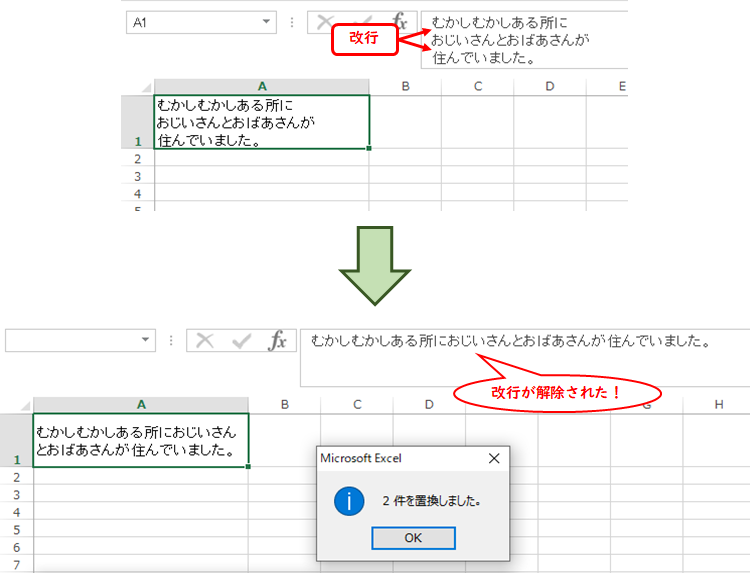Select row 3 header in the upper sheet
Image resolution: width=750 pixels, height=573 pixels.
(x=138, y=175)
